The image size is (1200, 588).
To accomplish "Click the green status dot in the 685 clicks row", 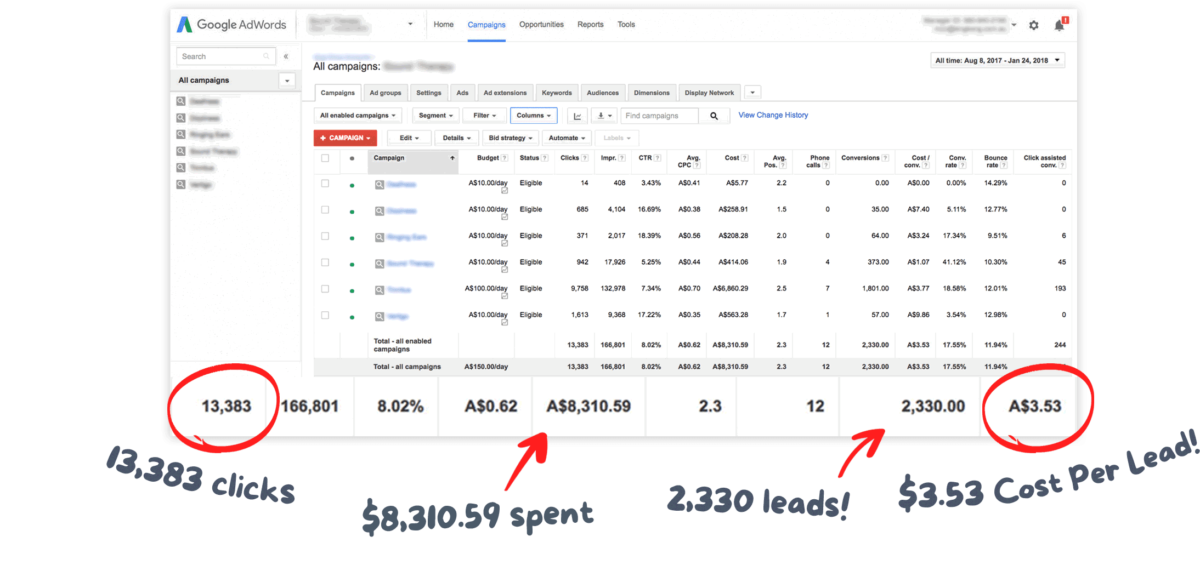I will [x=351, y=211].
